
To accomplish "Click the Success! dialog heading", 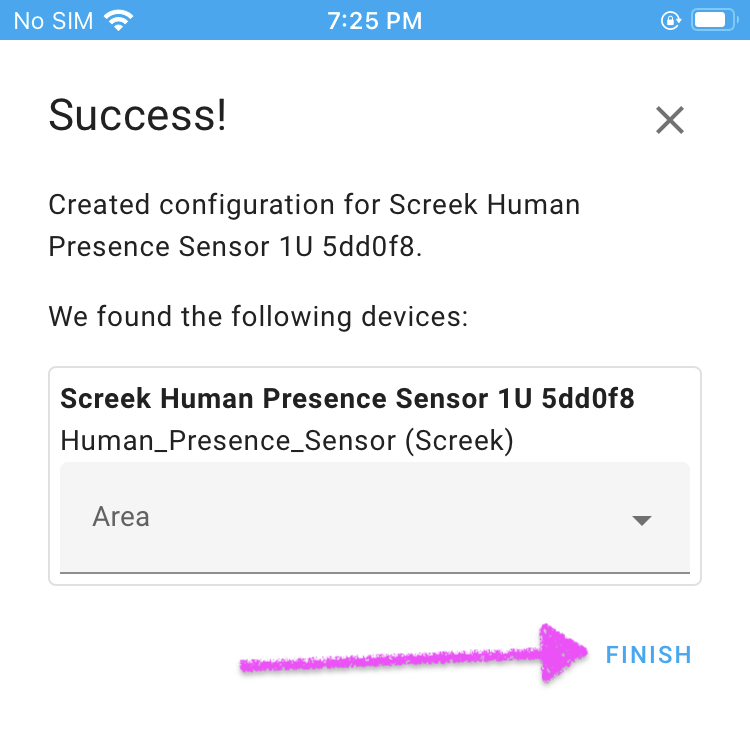I will 138,115.
